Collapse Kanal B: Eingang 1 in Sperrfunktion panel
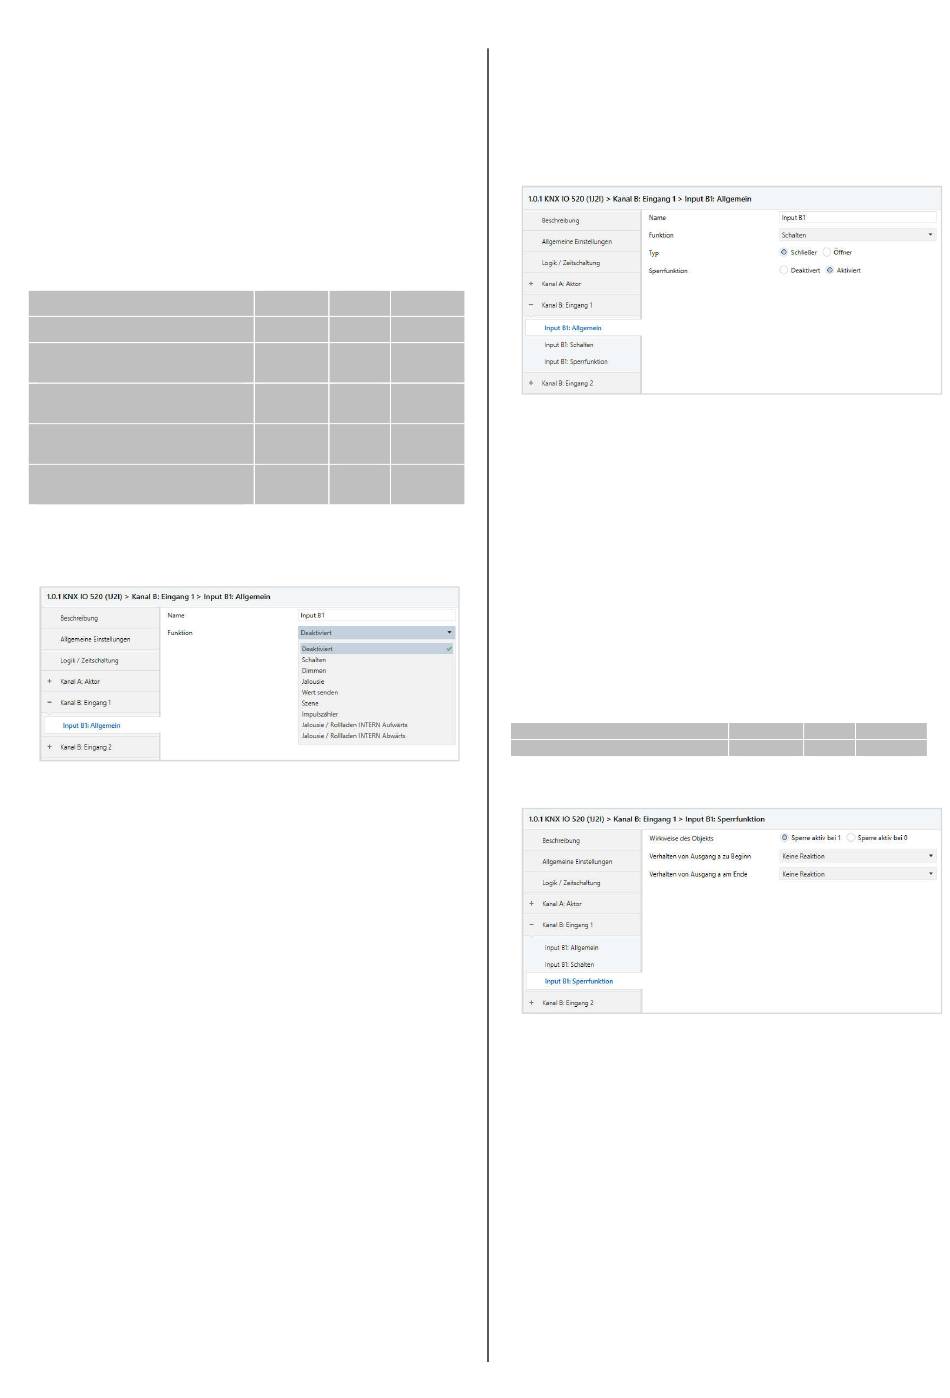 (531, 925)
